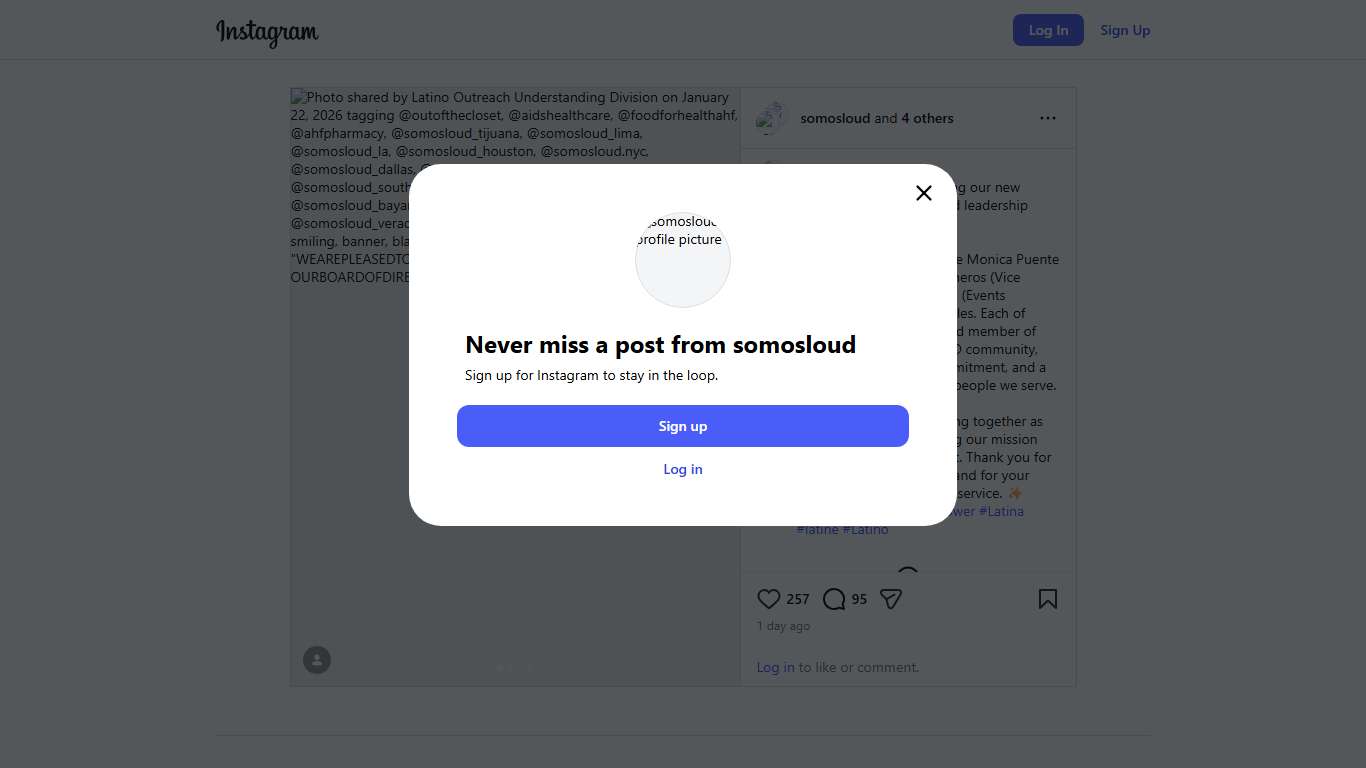The height and width of the screenshot is (768, 1366).
Task: Click the blue Sign up button
Action: (683, 426)
